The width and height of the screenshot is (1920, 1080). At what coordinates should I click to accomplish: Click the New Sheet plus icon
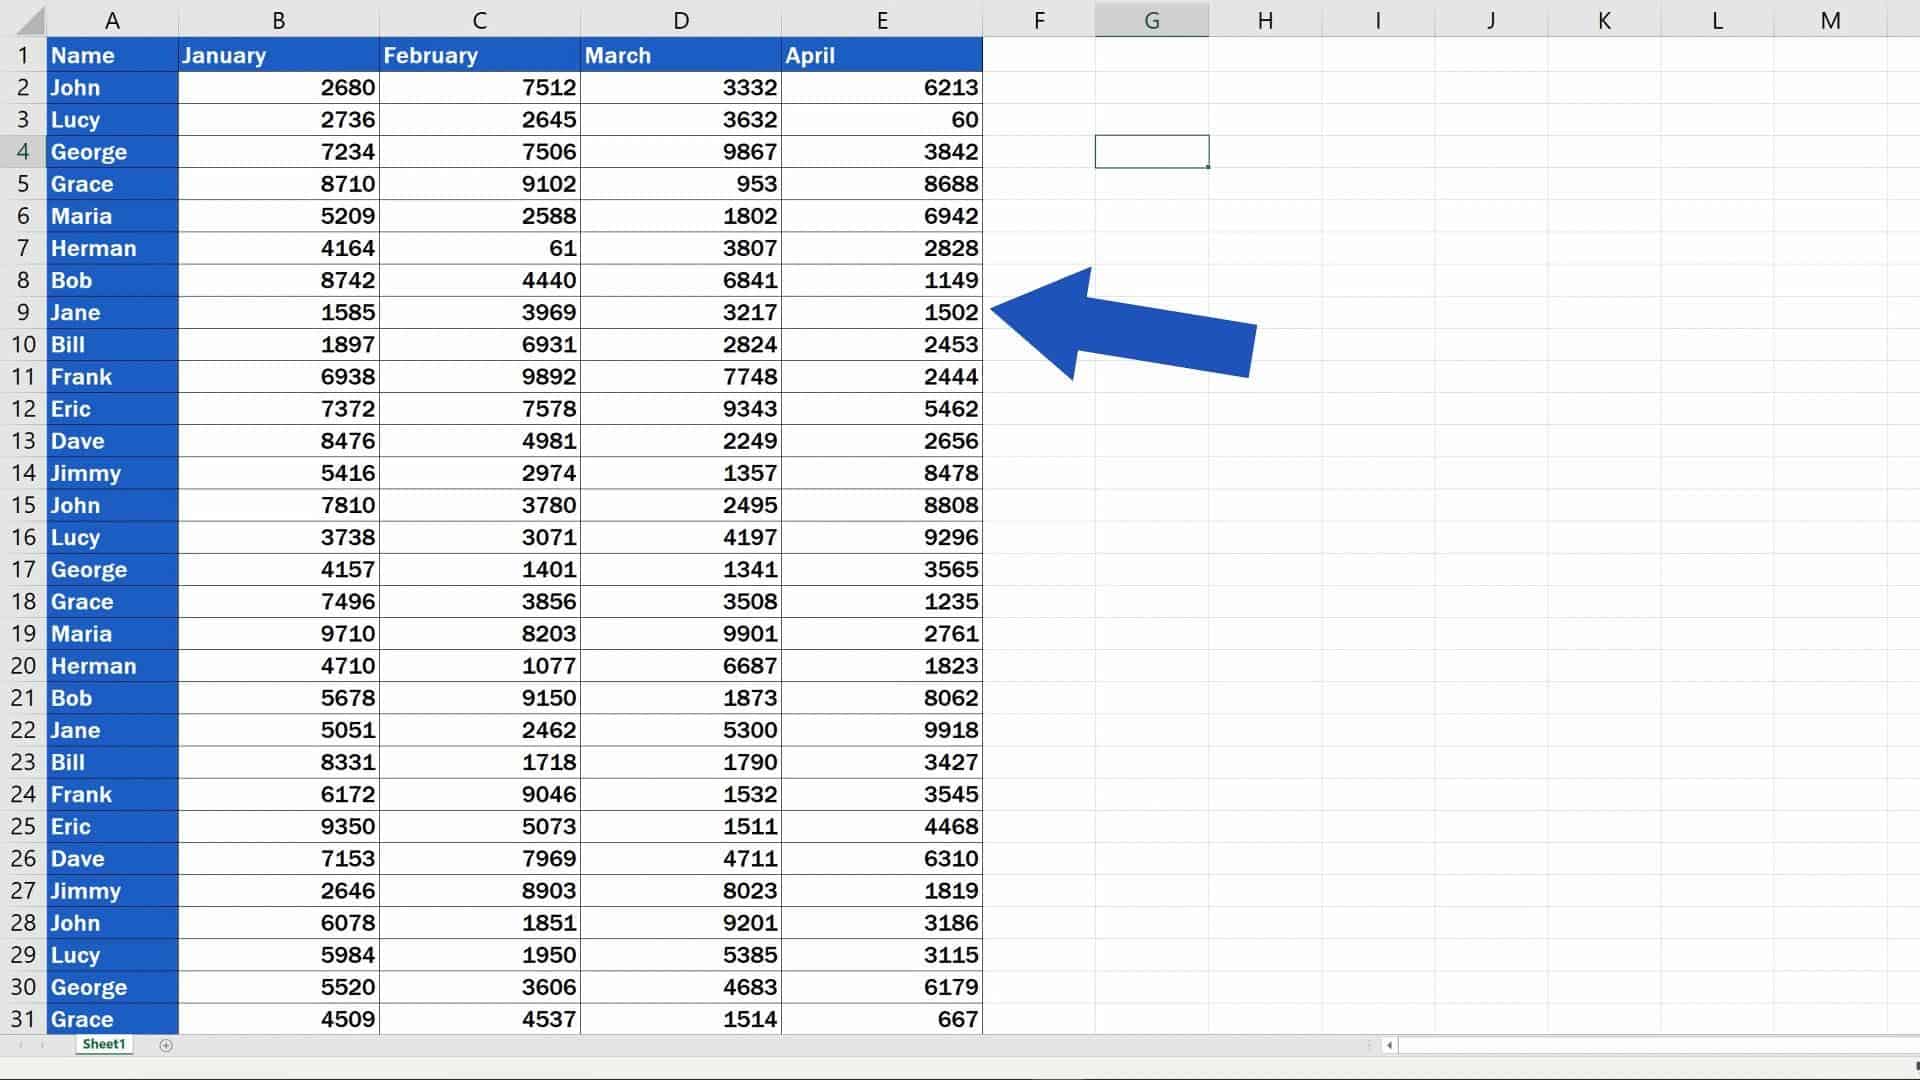tap(164, 1044)
